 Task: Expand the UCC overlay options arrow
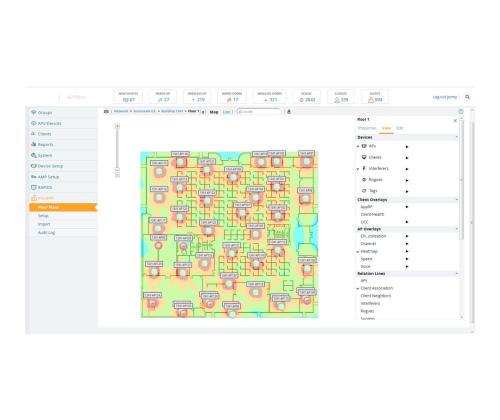coord(407,222)
